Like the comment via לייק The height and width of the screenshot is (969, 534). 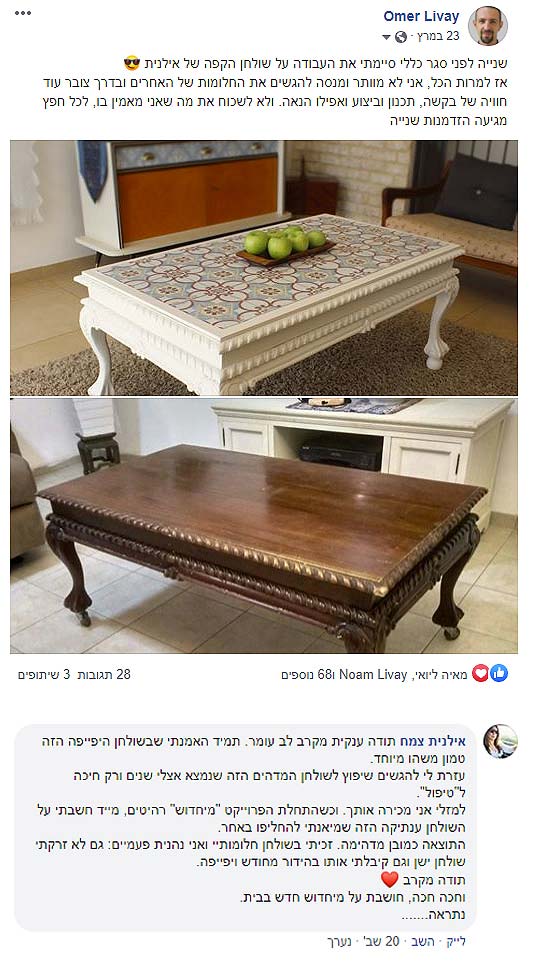point(455,941)
